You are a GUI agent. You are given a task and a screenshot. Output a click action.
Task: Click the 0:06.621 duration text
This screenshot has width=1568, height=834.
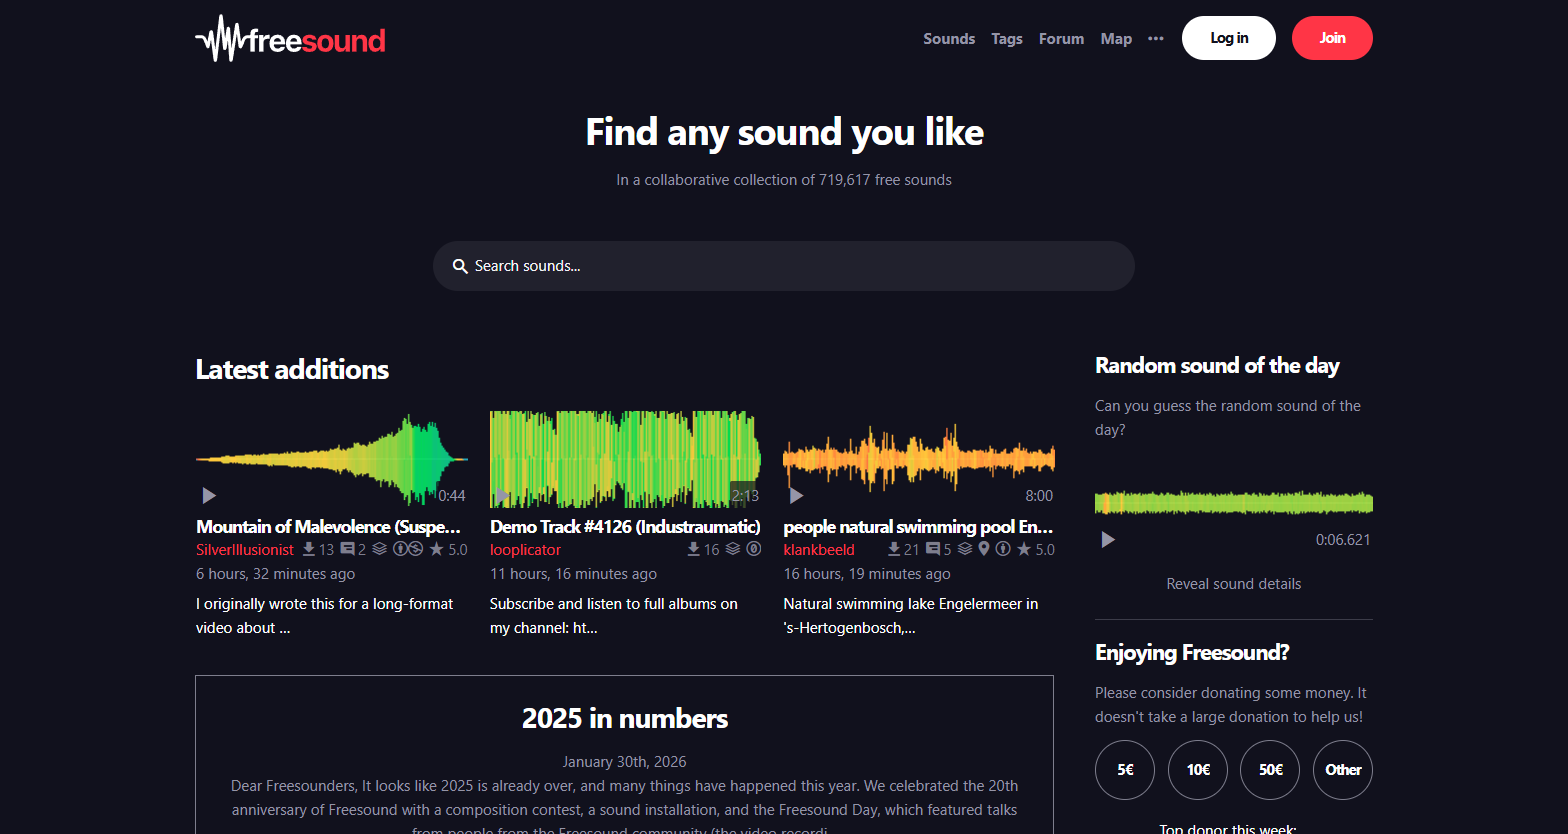tap(1343, 540)
